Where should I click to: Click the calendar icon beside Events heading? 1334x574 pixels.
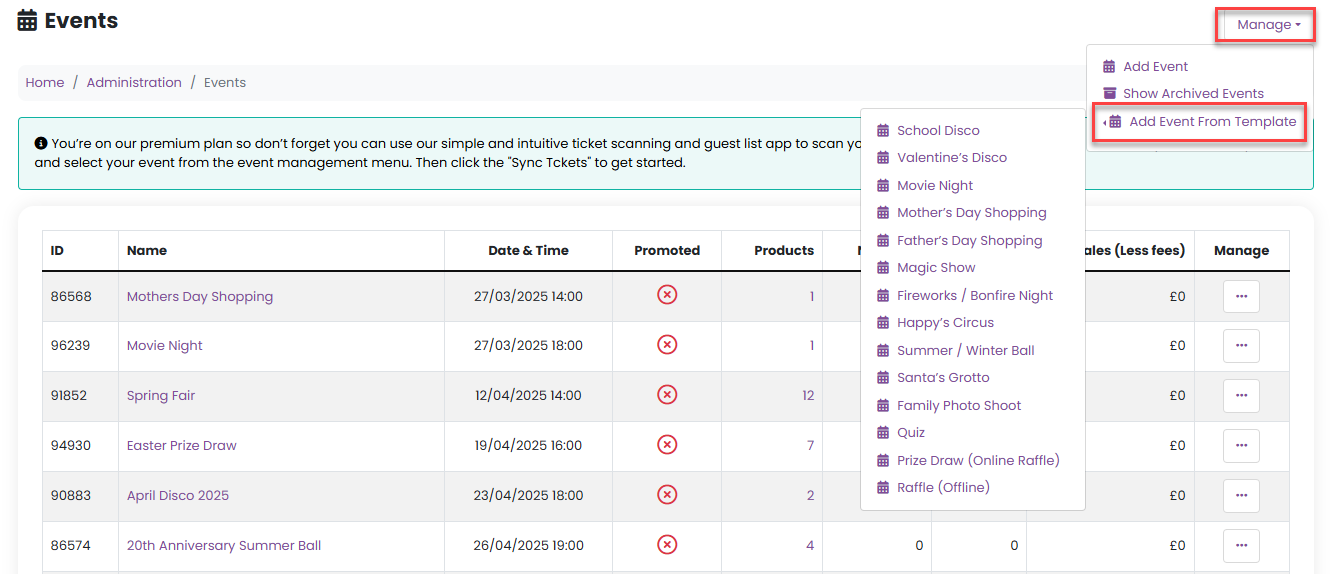pos(27,21)
